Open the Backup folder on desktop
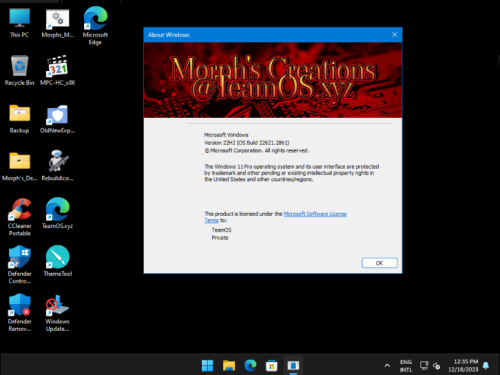 click(19, 119)
